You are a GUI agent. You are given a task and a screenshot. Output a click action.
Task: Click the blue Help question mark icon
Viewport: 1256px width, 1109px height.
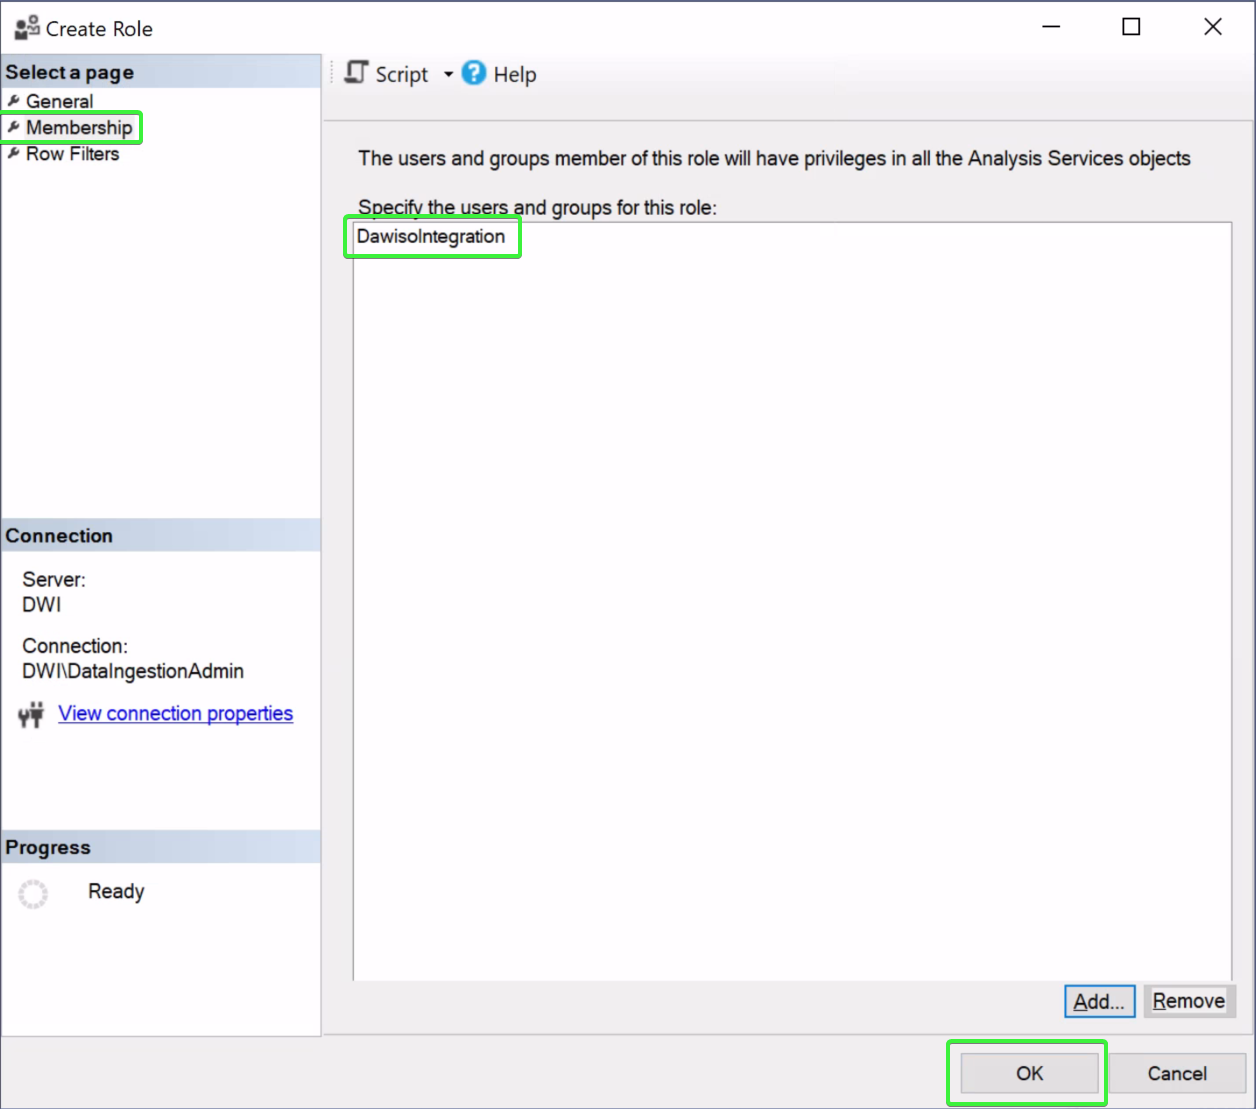[x=474, y=73]
